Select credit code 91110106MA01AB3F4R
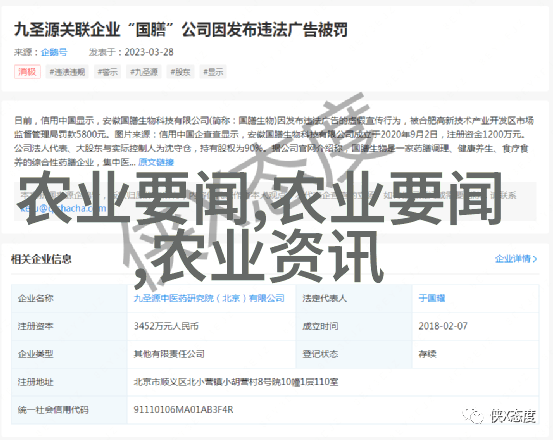The width and height of the screenshot is (553, 440). coord(183,410)
